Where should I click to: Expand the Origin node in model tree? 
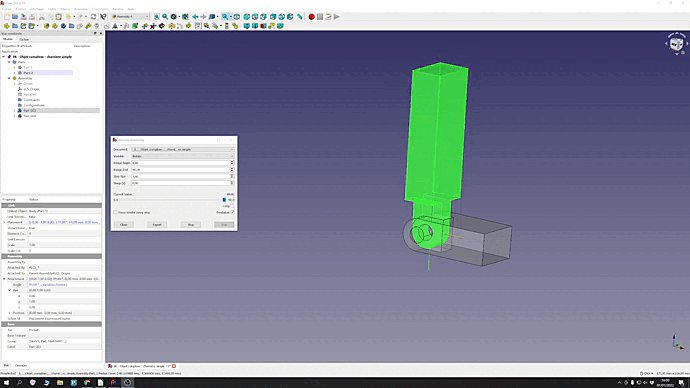pyautogui.click(x=15, y=84)
